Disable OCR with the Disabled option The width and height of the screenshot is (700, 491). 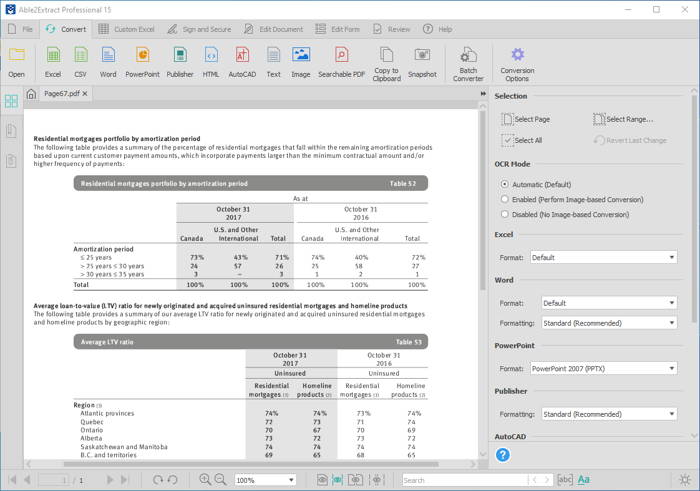pyautogui.click(x=504, y=214)
